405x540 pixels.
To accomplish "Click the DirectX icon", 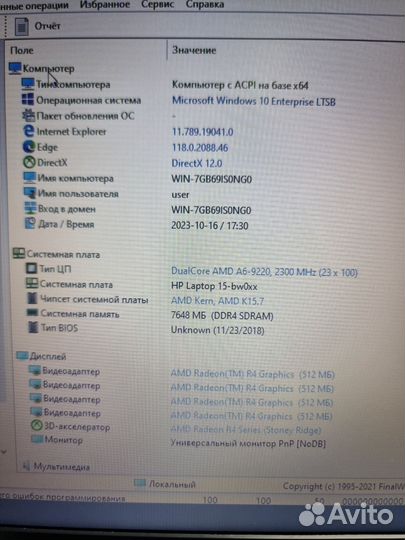I will pos(29,162).
